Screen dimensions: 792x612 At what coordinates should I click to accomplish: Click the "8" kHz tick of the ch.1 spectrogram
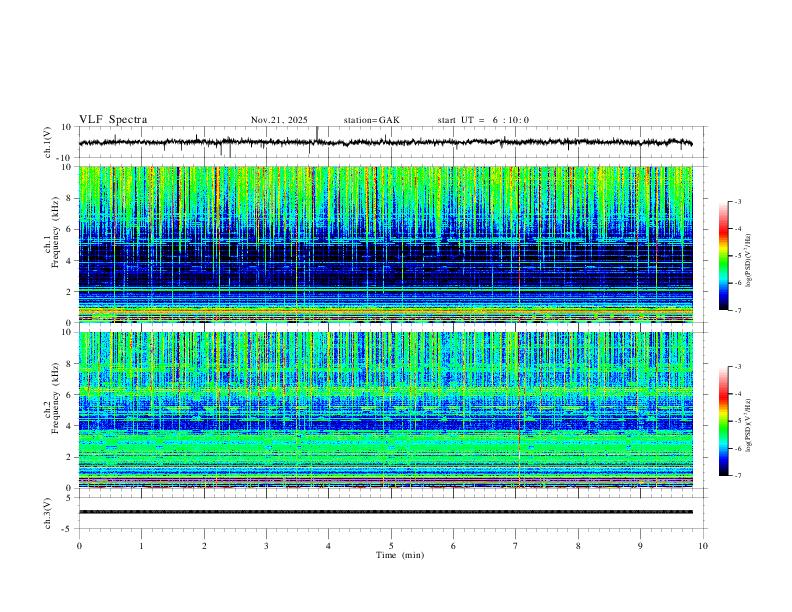69,198
